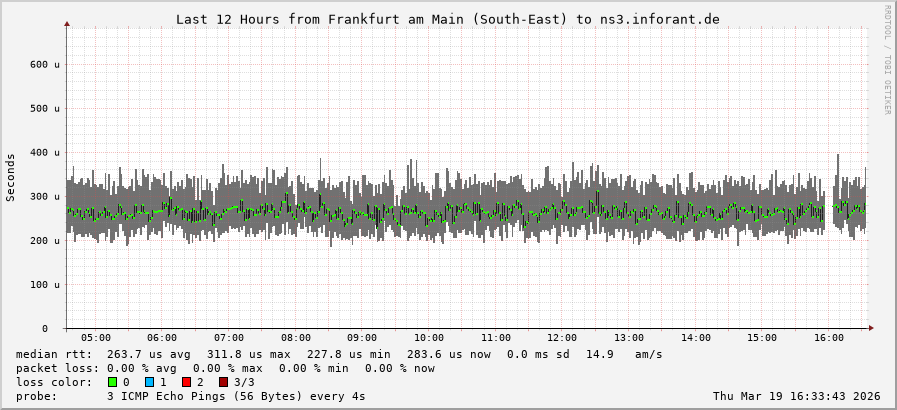Screen dimensions: 897x410
Task: Click the 'Seconds' y-axis label
Action: click(x=11, y=177)
